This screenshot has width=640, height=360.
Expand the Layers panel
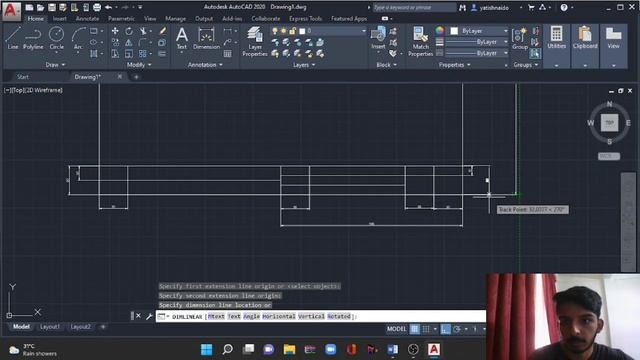click(x=304, y=65)
